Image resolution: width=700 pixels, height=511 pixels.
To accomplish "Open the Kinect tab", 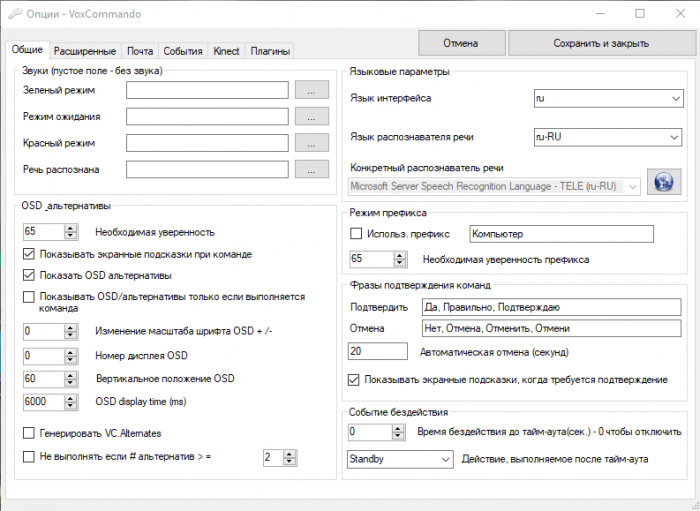I will 226,51.
